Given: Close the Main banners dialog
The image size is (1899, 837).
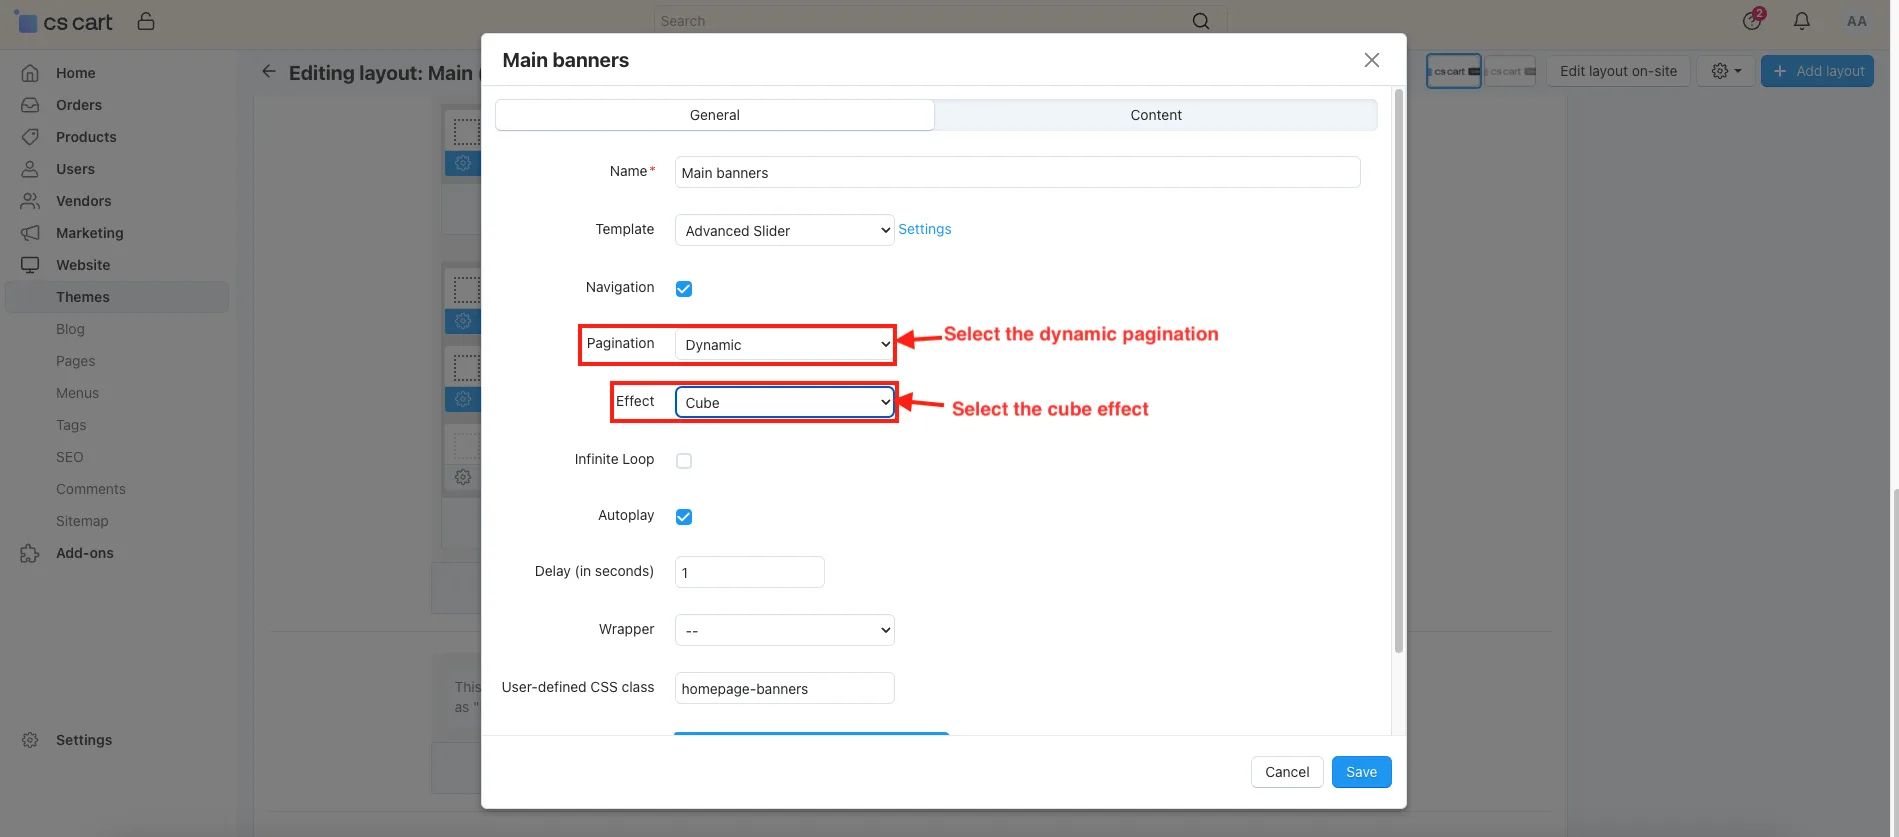Looking at the screenshot, I should (1372, 60).
